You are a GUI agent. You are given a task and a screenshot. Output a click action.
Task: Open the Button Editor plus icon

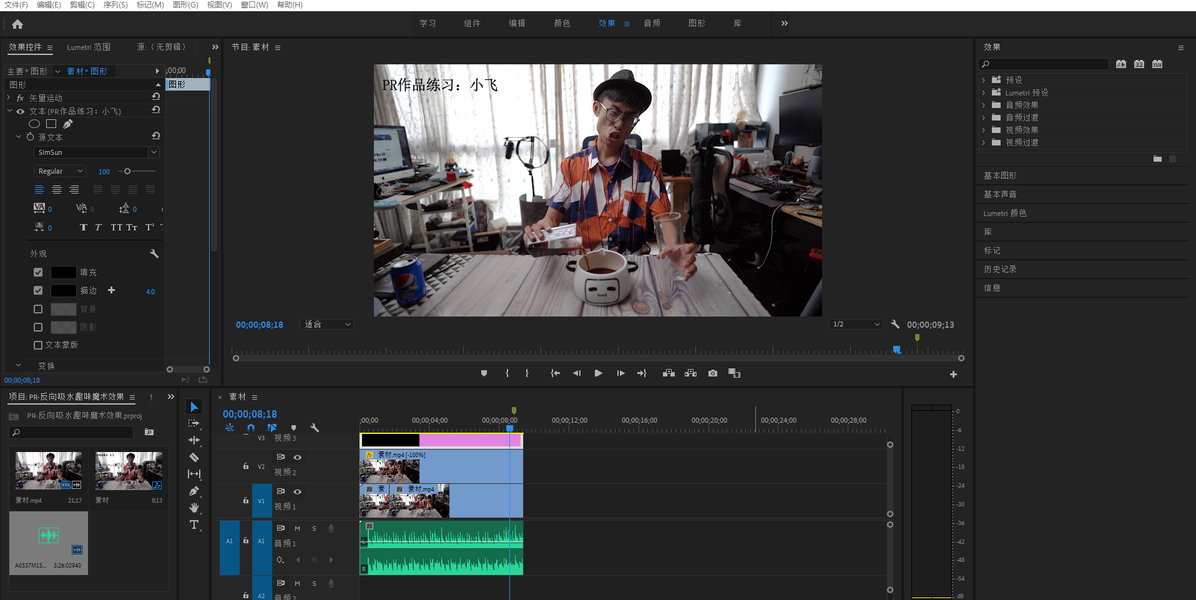953,374
